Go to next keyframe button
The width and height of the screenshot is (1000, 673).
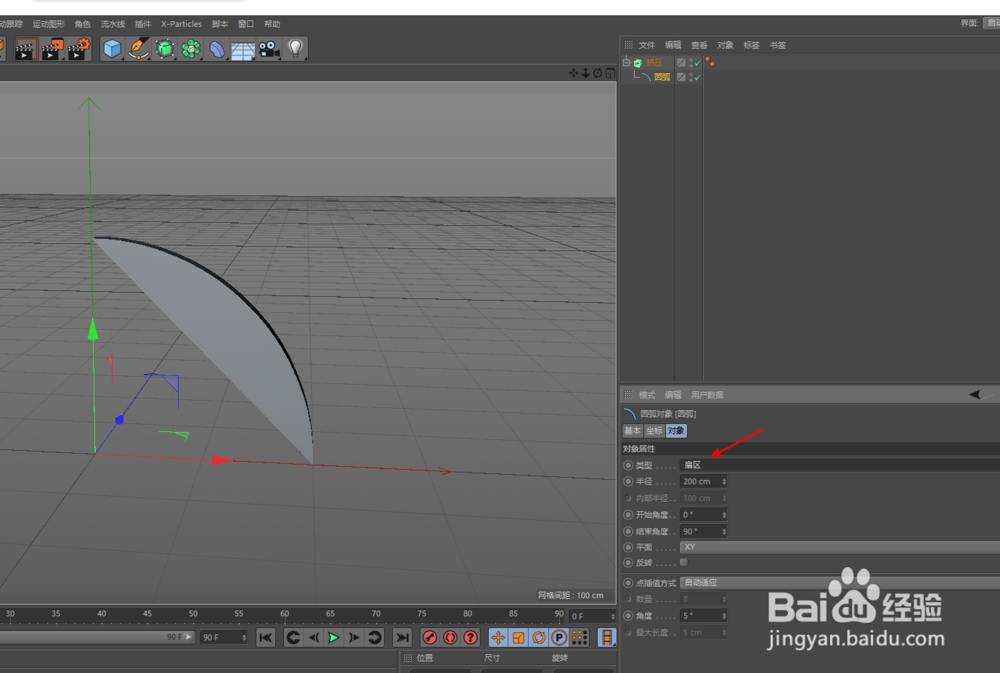tap(375, 637)
